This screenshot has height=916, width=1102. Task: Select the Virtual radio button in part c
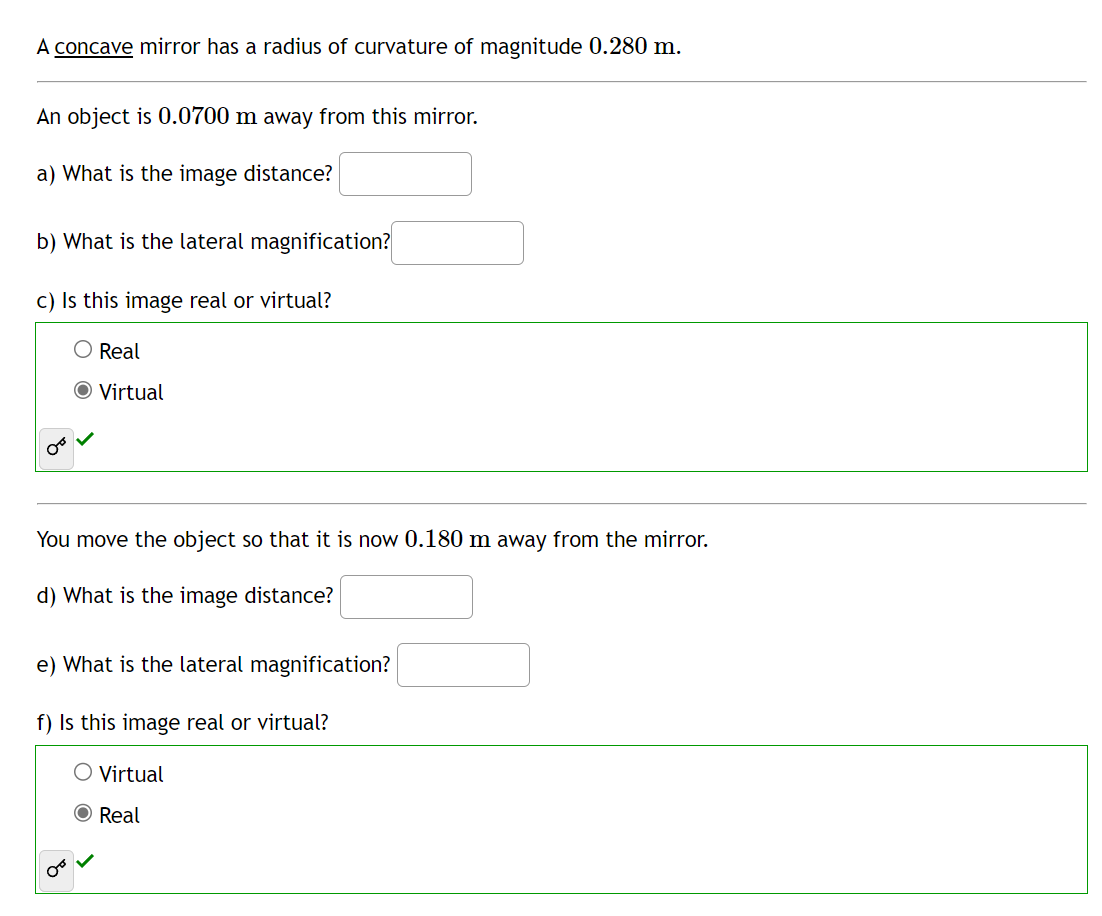click(x=83, y=389)
